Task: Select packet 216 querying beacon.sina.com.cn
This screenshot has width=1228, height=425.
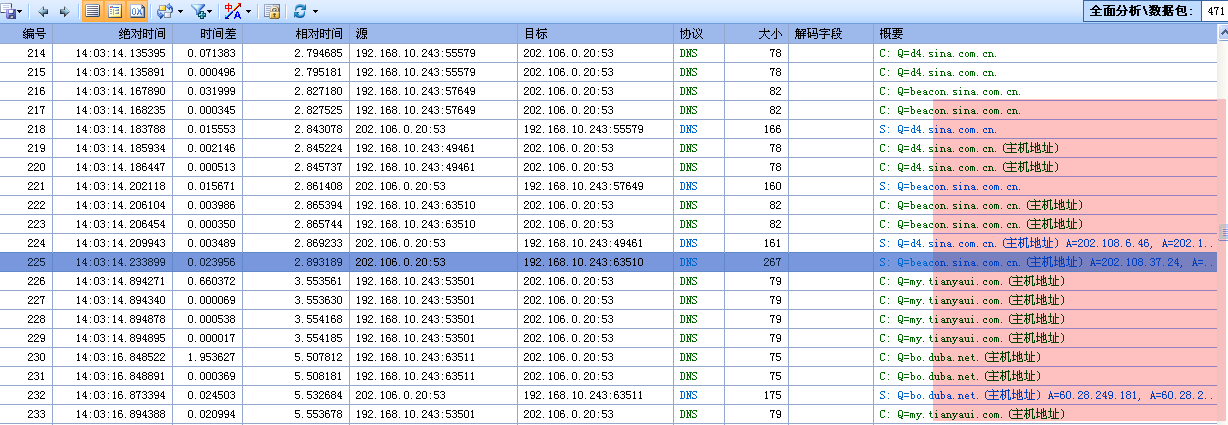Action: point(608,91)
